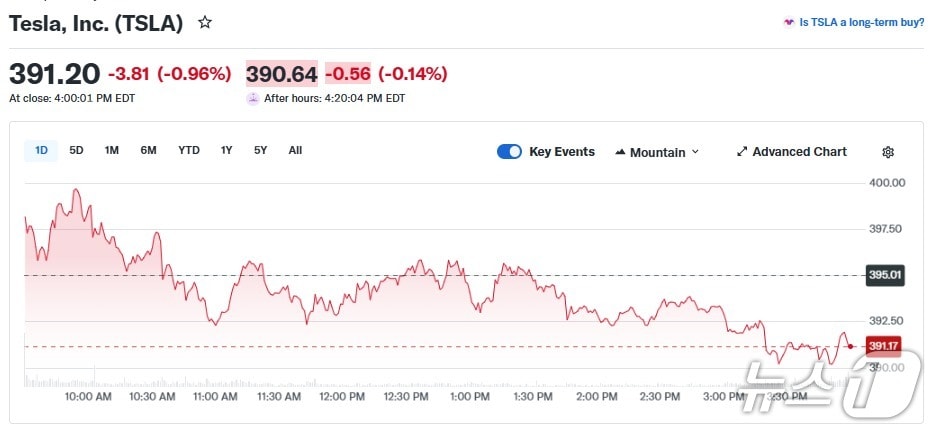The height and width of the screenshot is (432, 935).
Task: Click the Mountain chart type icon
Action: pyautogui.click(x=620, y=152)
